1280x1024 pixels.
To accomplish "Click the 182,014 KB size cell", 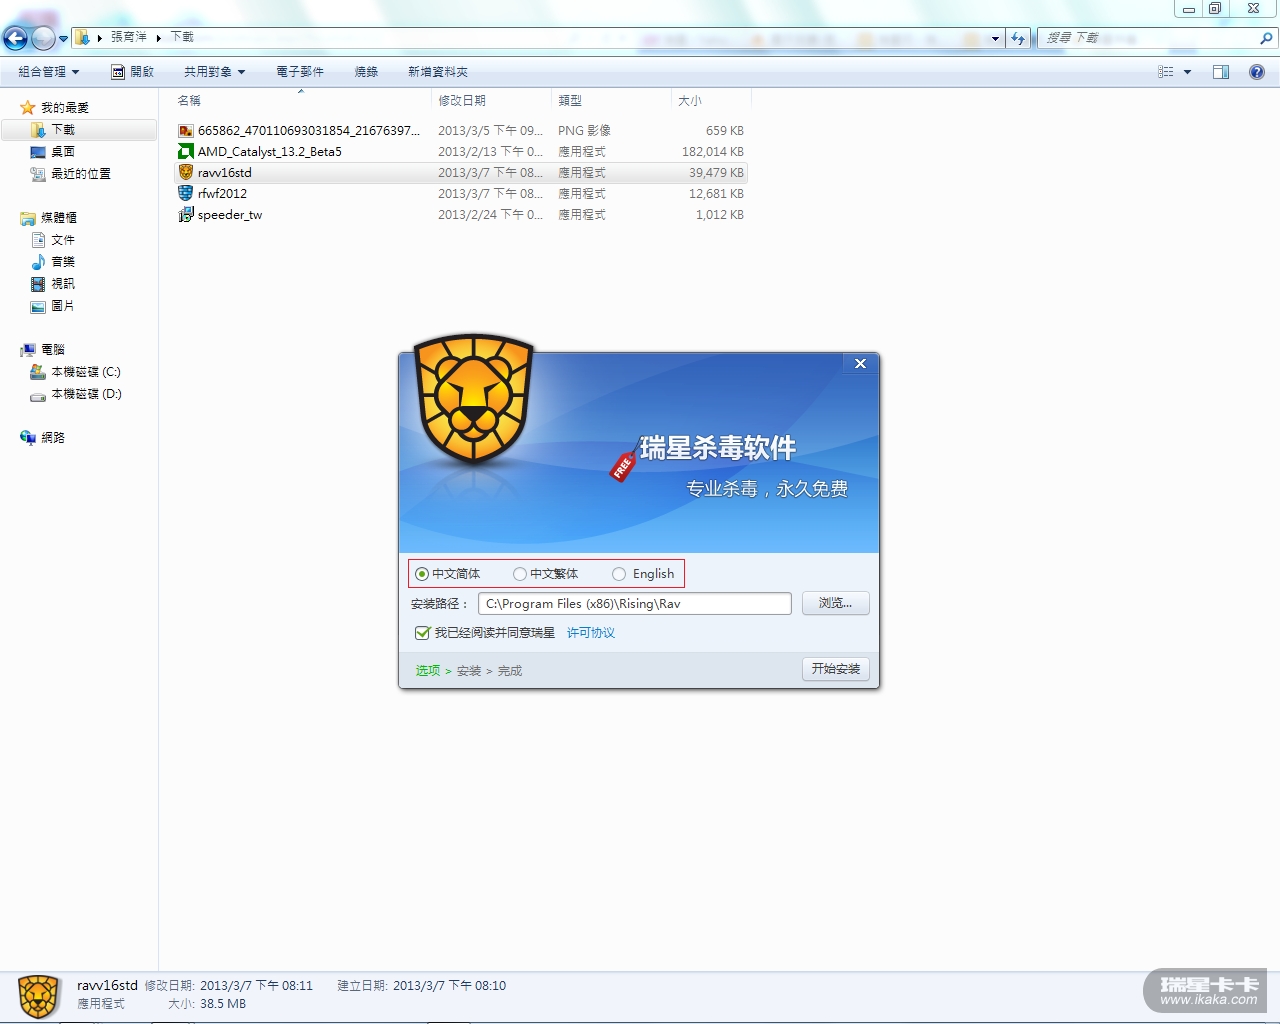I will (713, 152).
